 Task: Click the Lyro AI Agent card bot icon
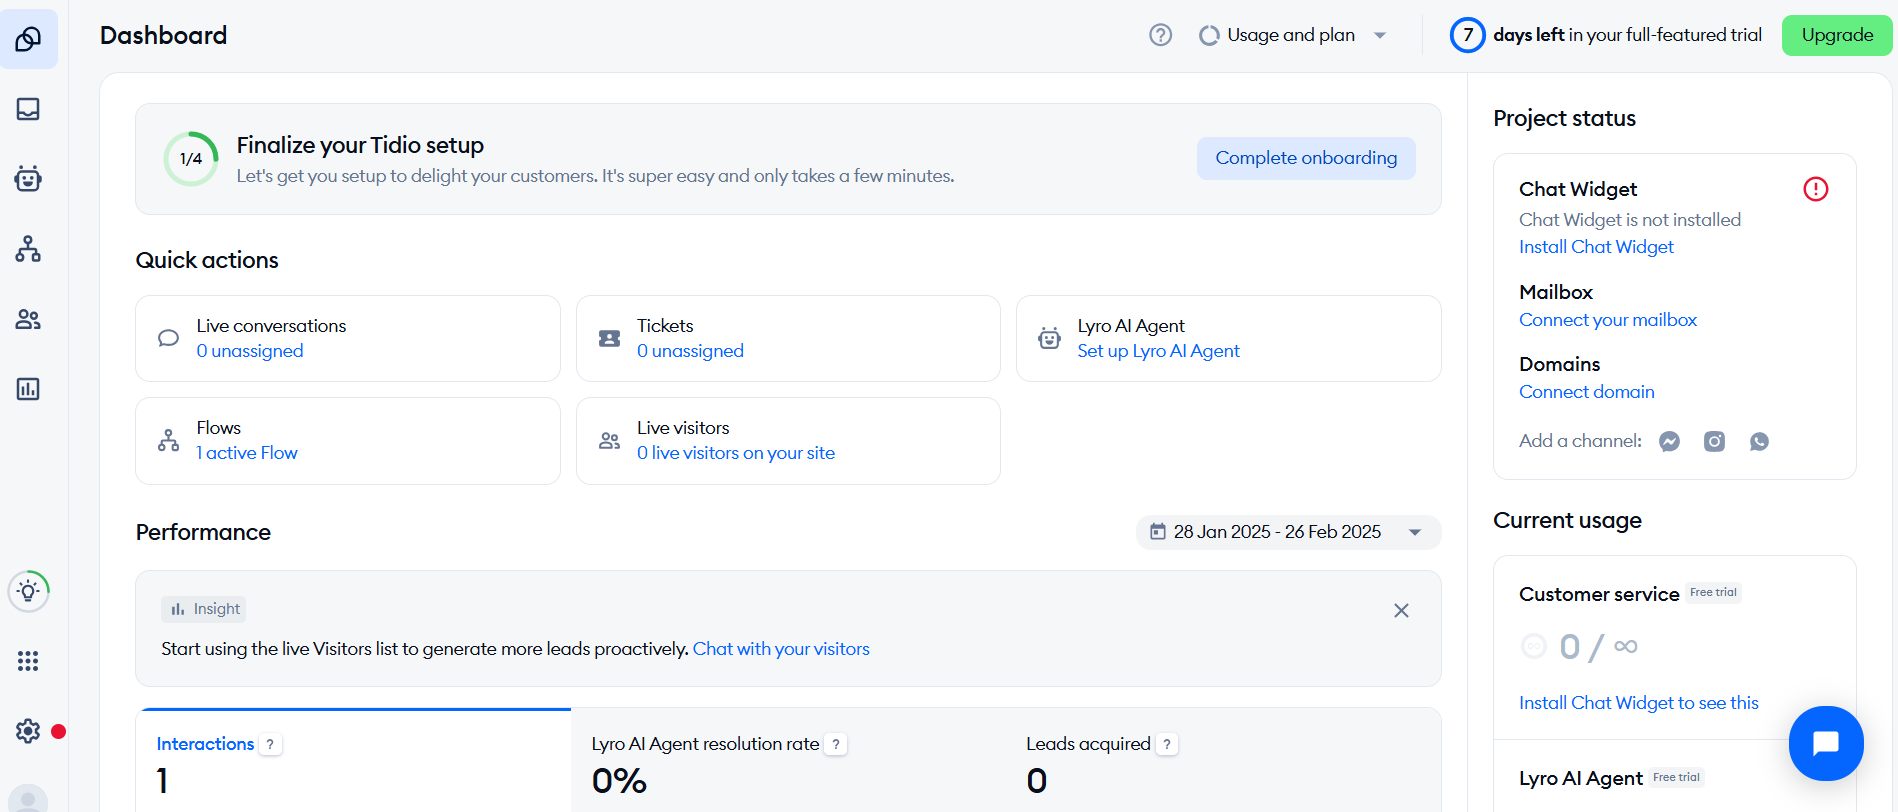coord(1049,338)
